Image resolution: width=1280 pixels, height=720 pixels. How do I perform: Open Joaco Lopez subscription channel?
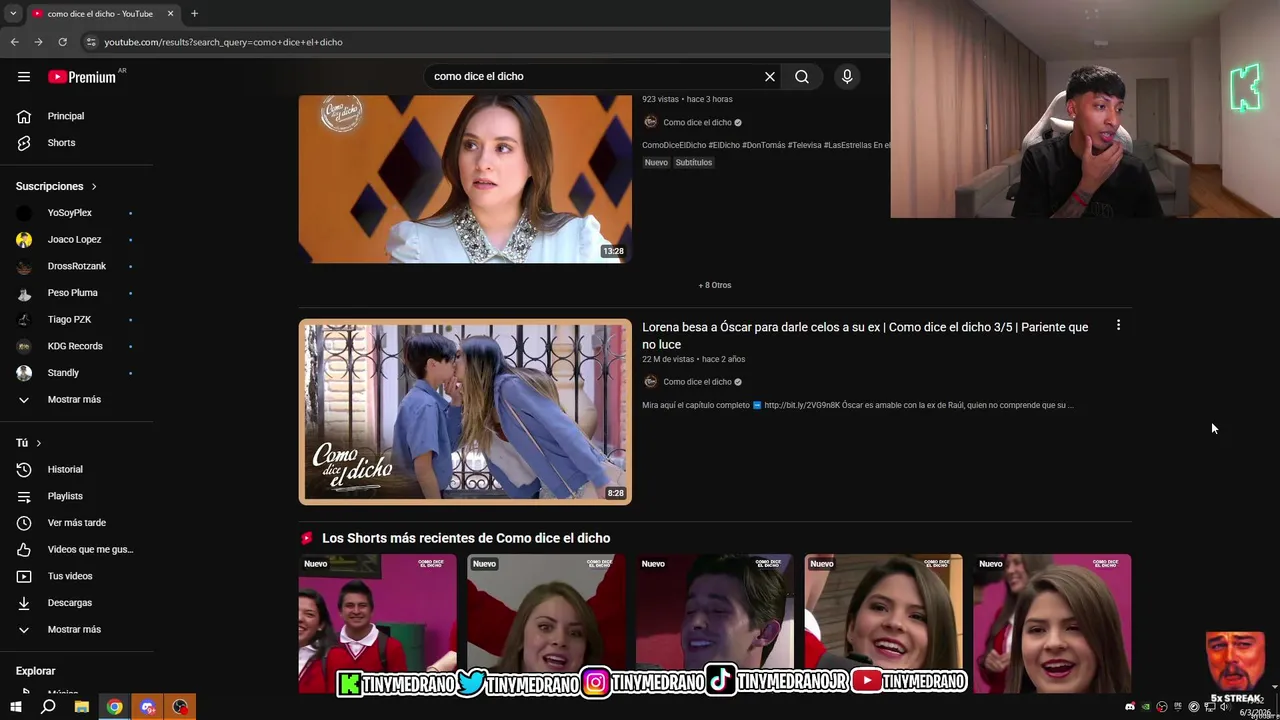pyautogui.click(x=74, y=240)
